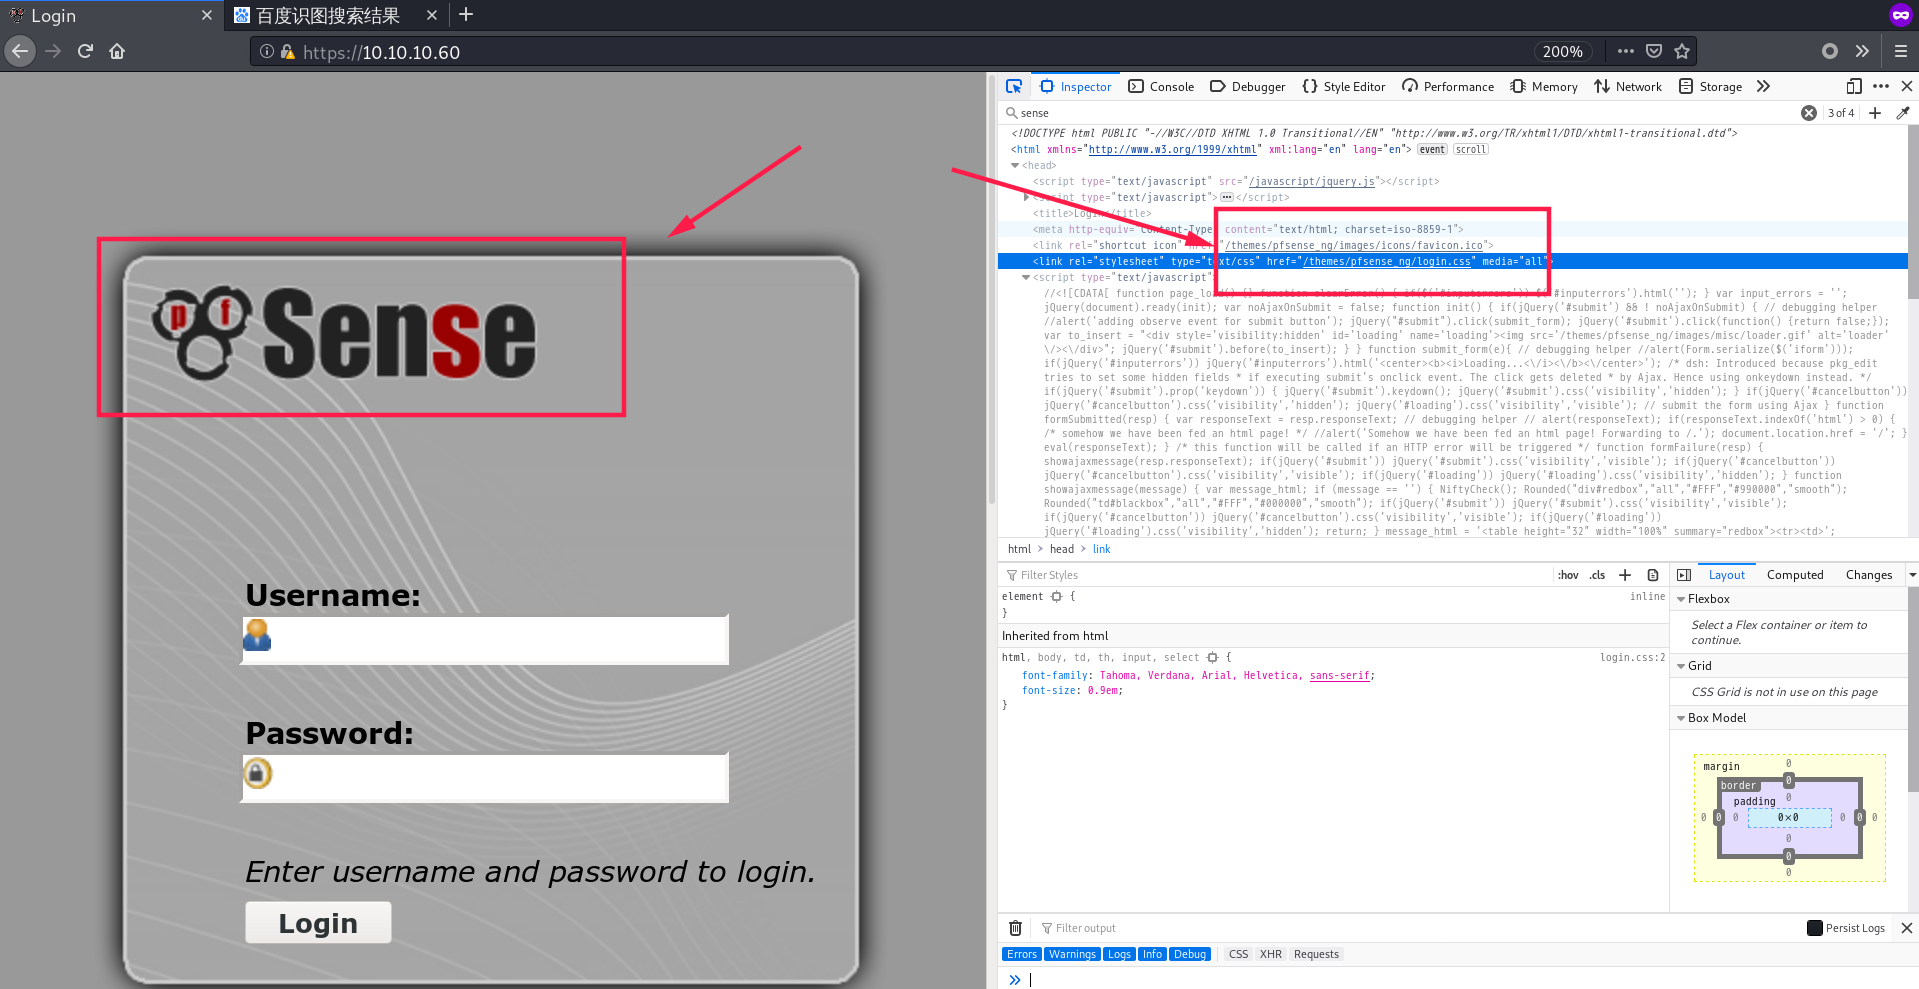Image resolution: width=1919 pixels, height=989 pixels.
Task: Pick a page color with the eyedropper
Action: tap(1903, 113)
